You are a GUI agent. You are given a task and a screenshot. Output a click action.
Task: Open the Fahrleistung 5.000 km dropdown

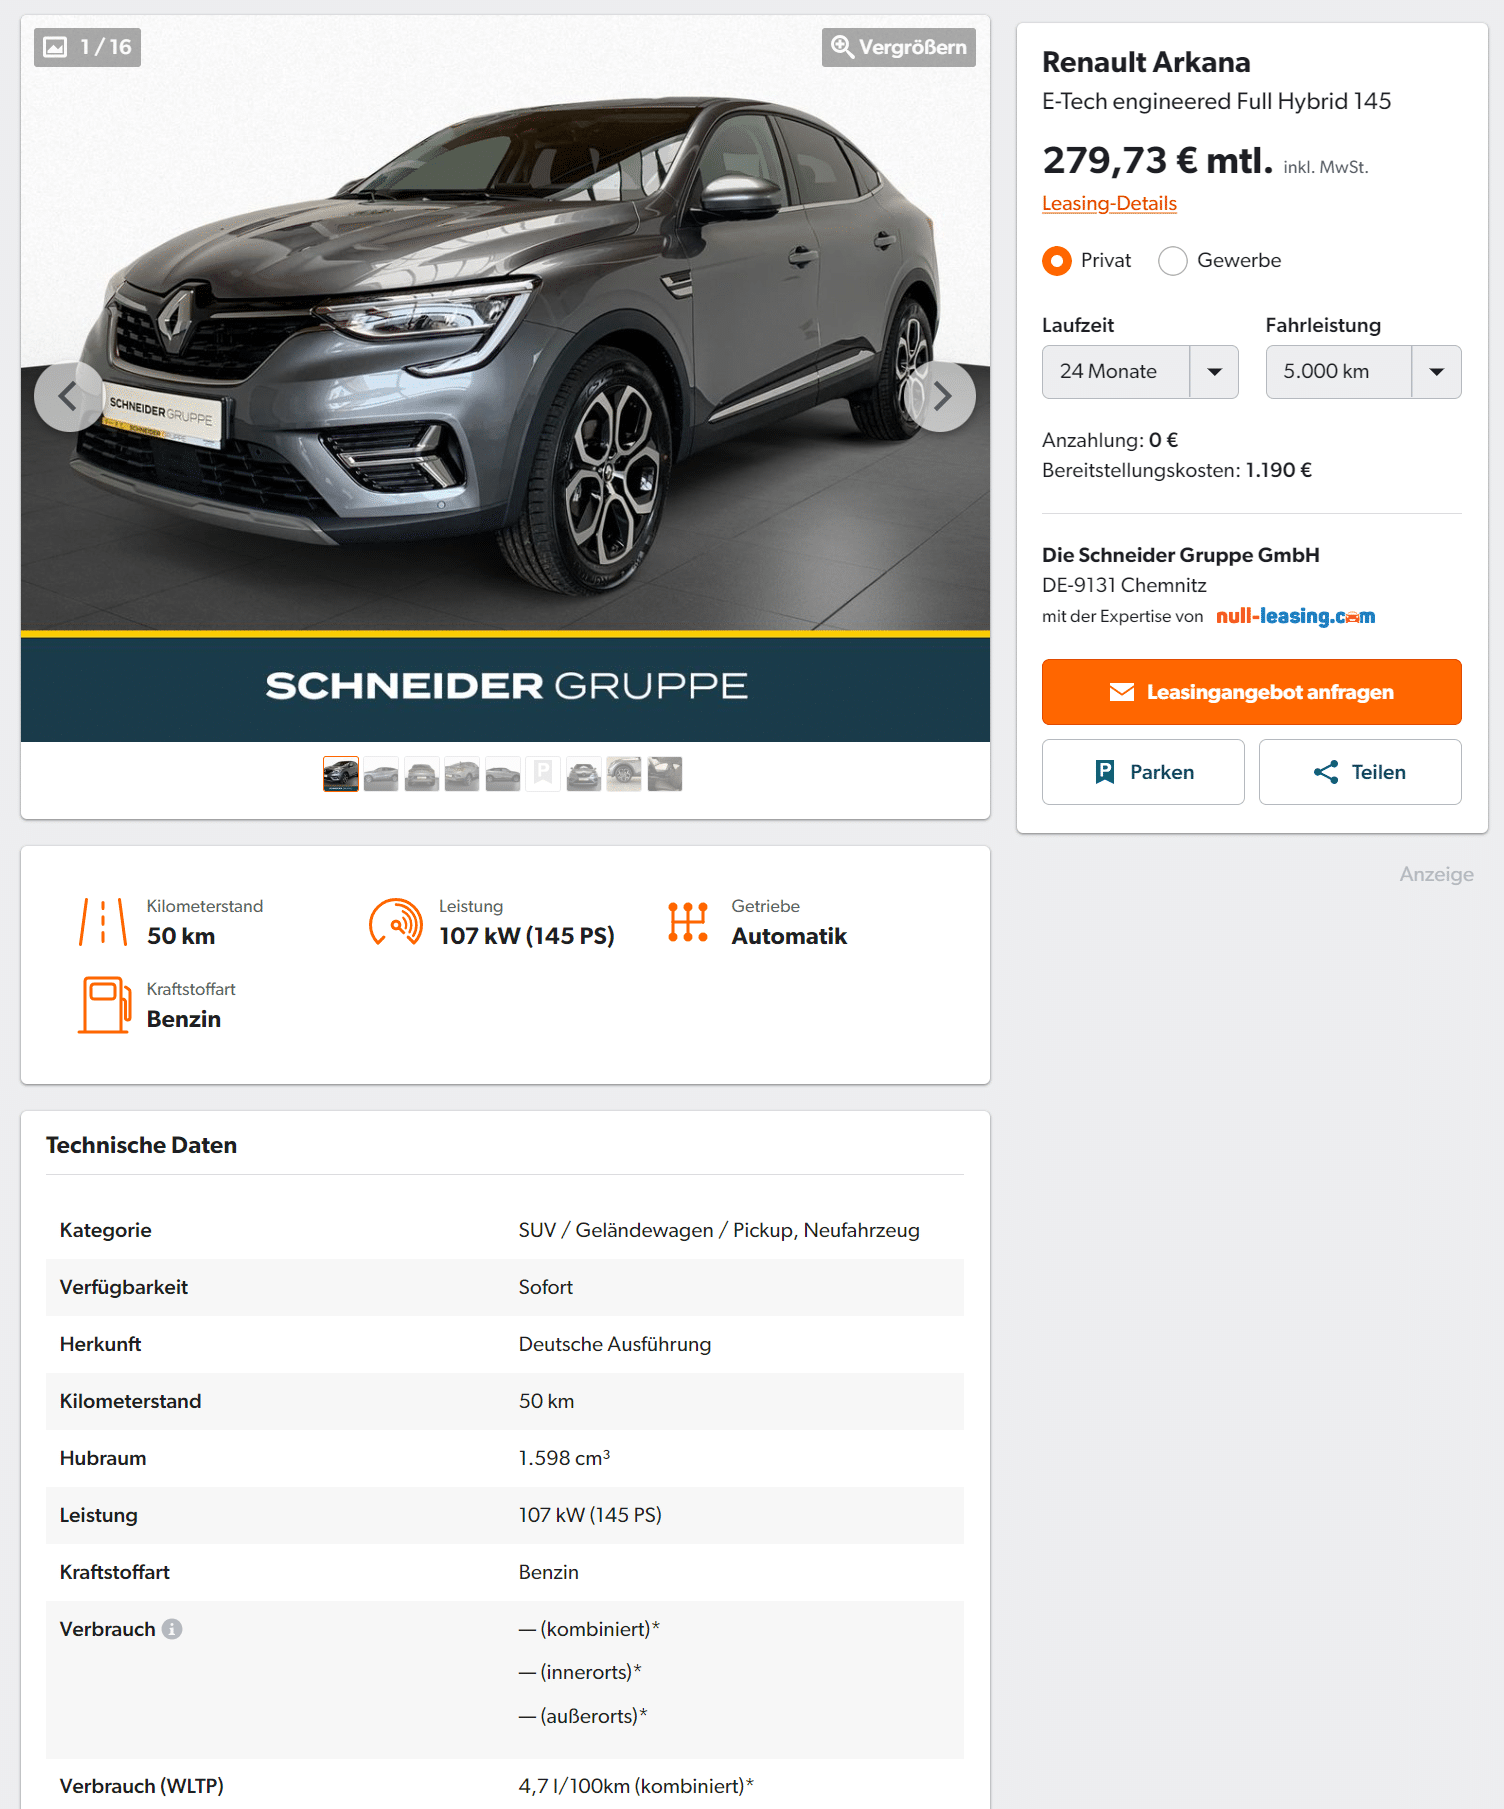(1363, 372)
